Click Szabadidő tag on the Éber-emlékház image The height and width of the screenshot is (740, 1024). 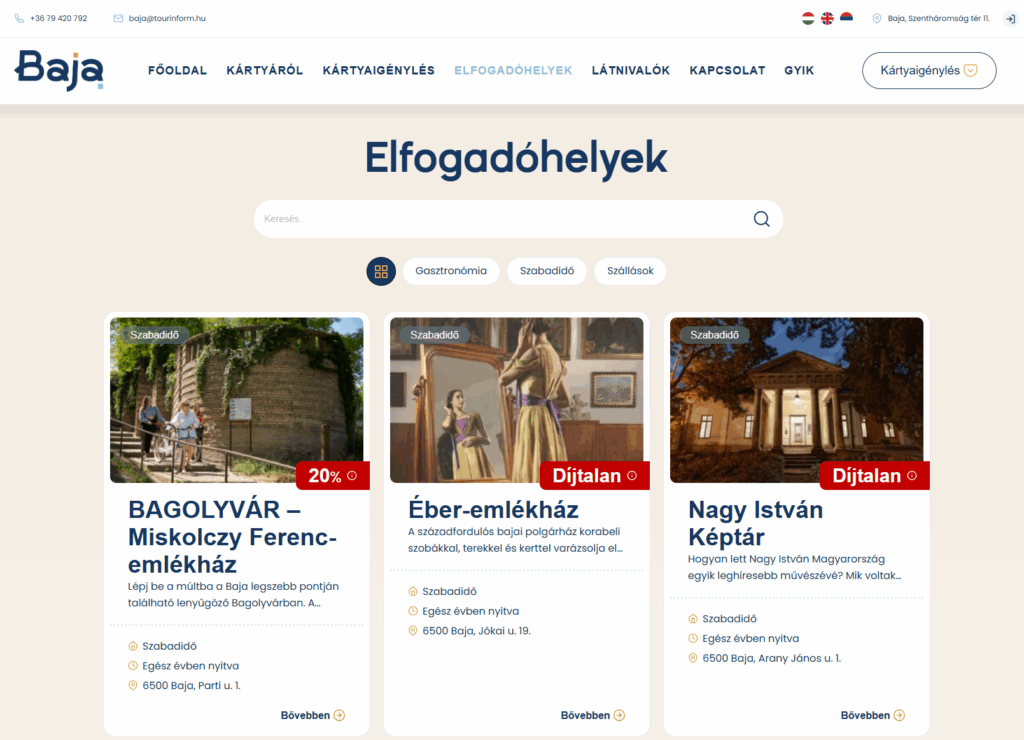(x=434, y=335)
